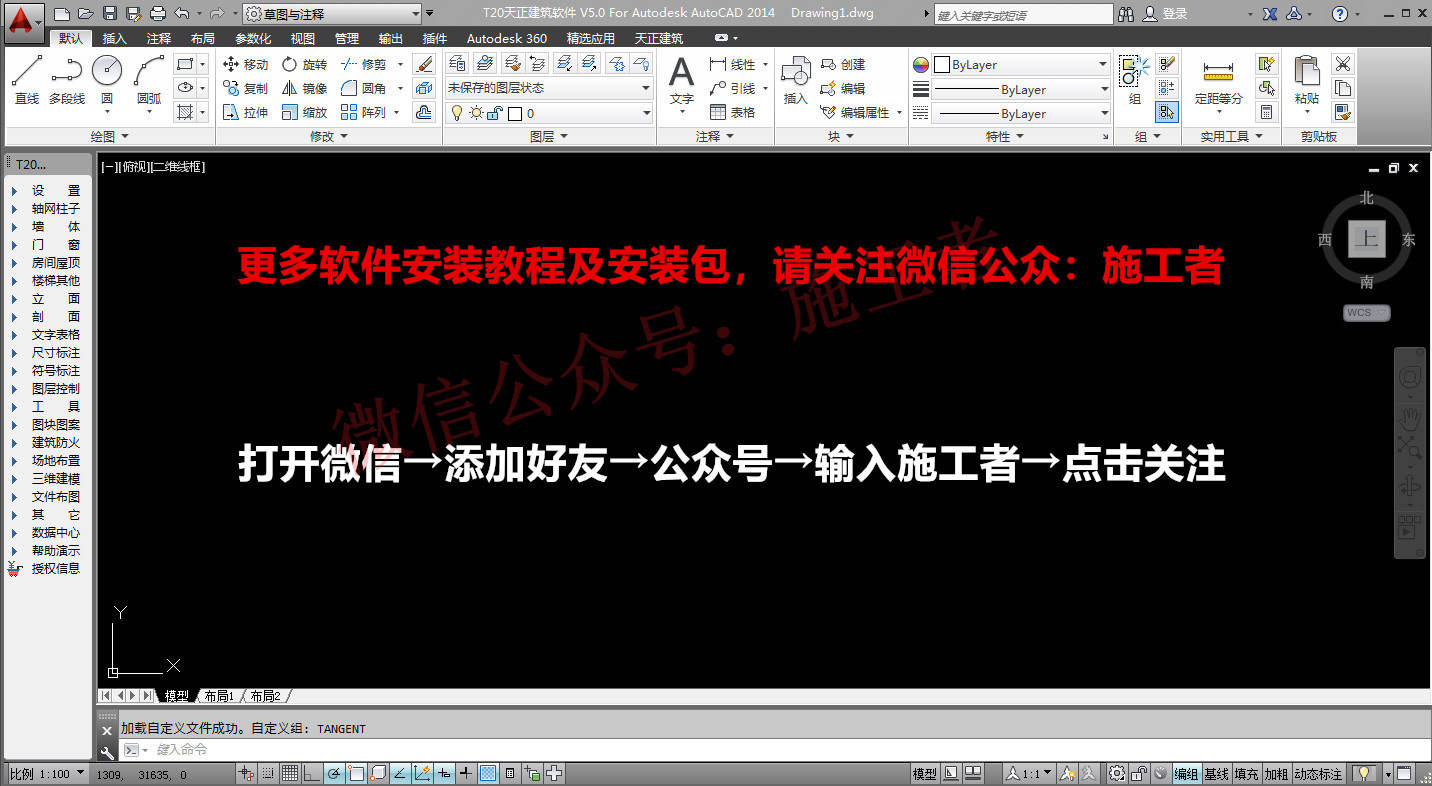
Task: Click the 编辑属性 button in 块 panel
Action: tap(855, 112)
